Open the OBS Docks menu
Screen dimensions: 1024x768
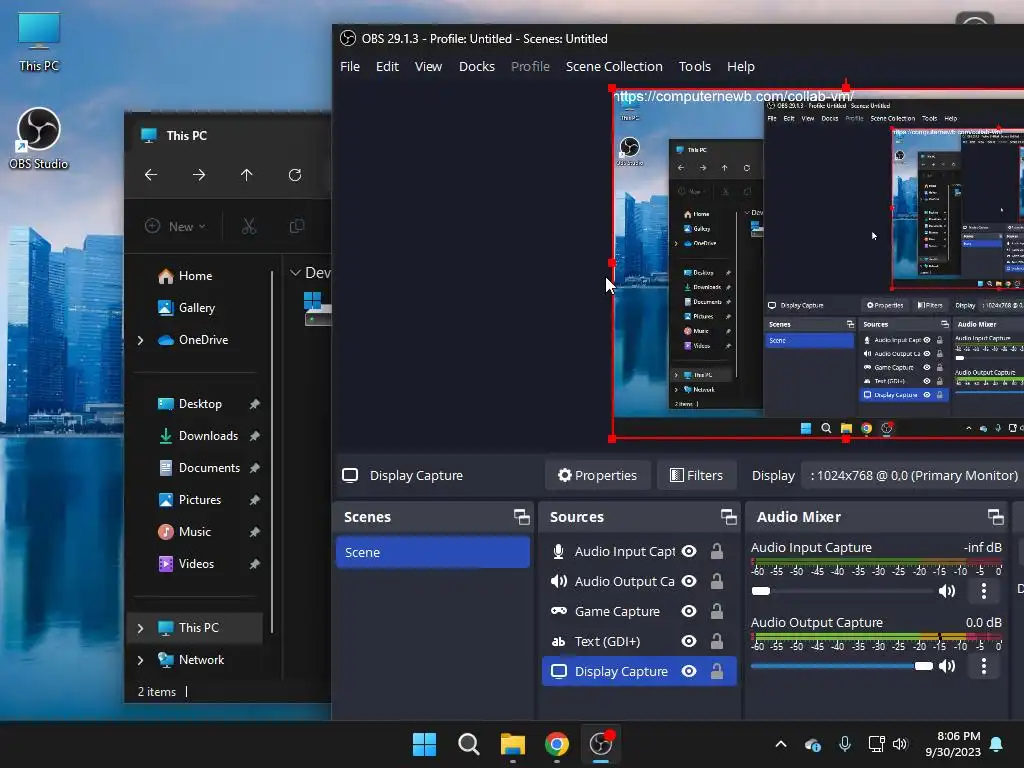point(477,67)
